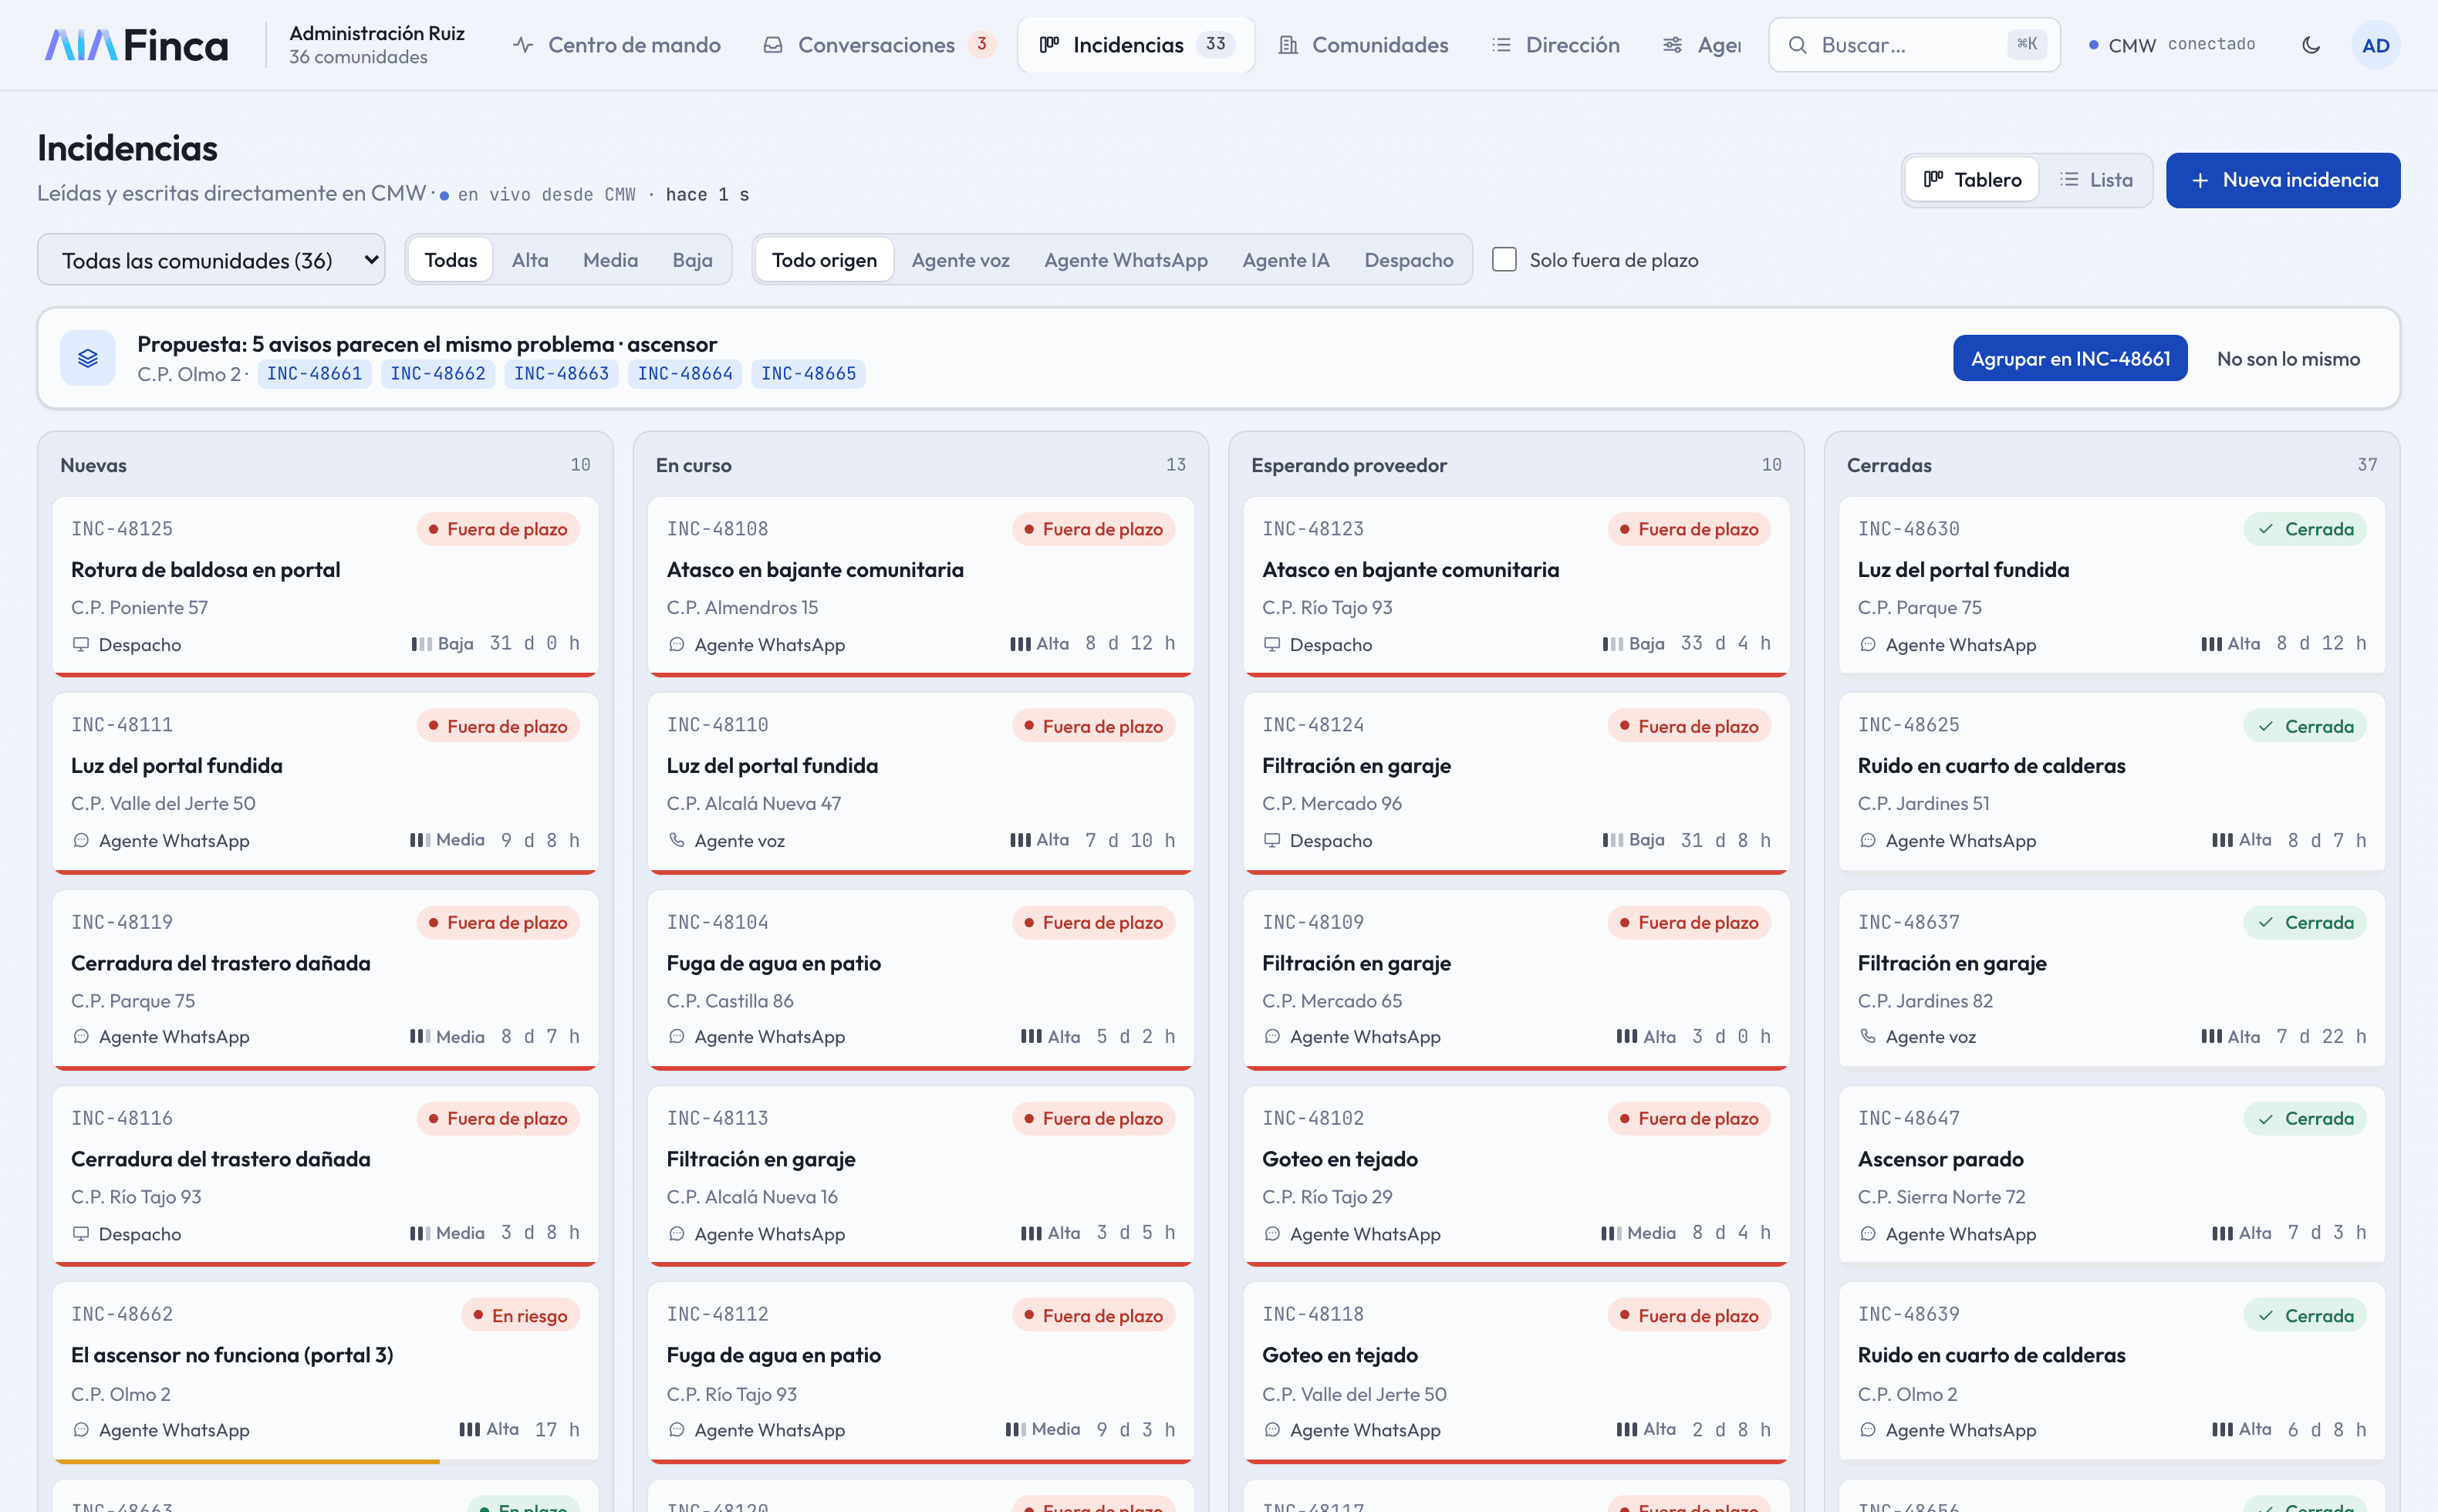Filter origin by Agente WhatsApp
This screenshot has height=1512, width=2438.
click(x=1126, y=260)
